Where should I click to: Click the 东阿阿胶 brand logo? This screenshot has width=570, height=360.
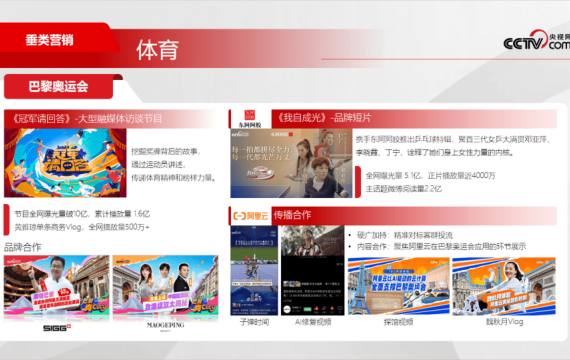click(250, 119)
